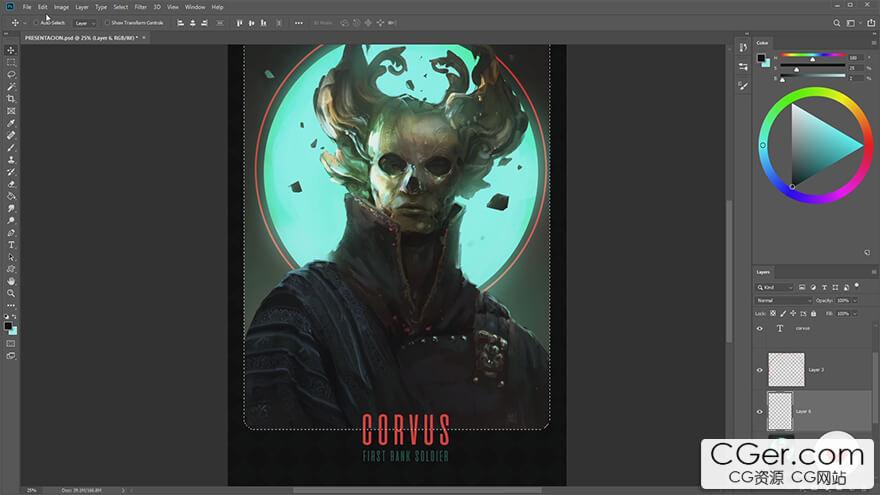Select the History Brush tool

(x=11, y=172)
